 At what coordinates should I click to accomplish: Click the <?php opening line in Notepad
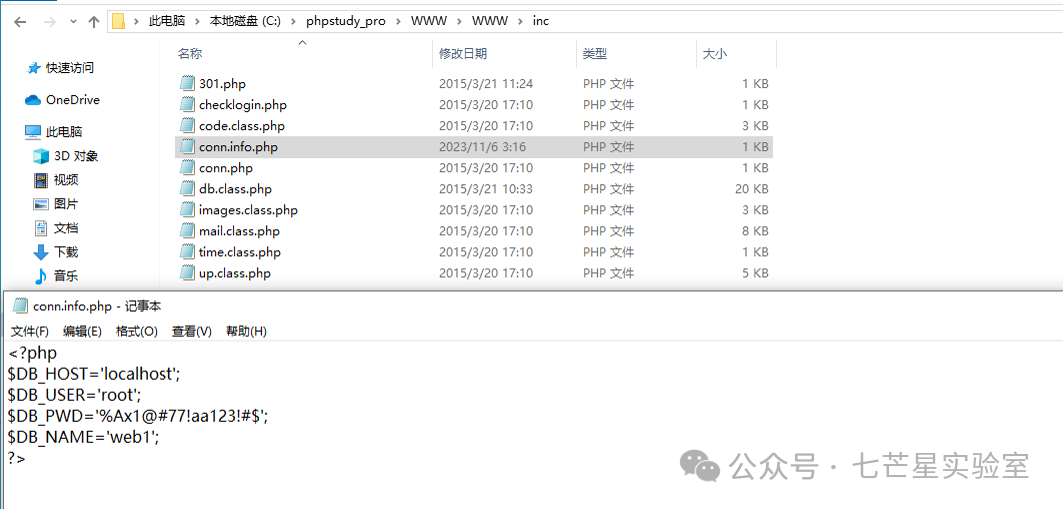tap(33, 353)
